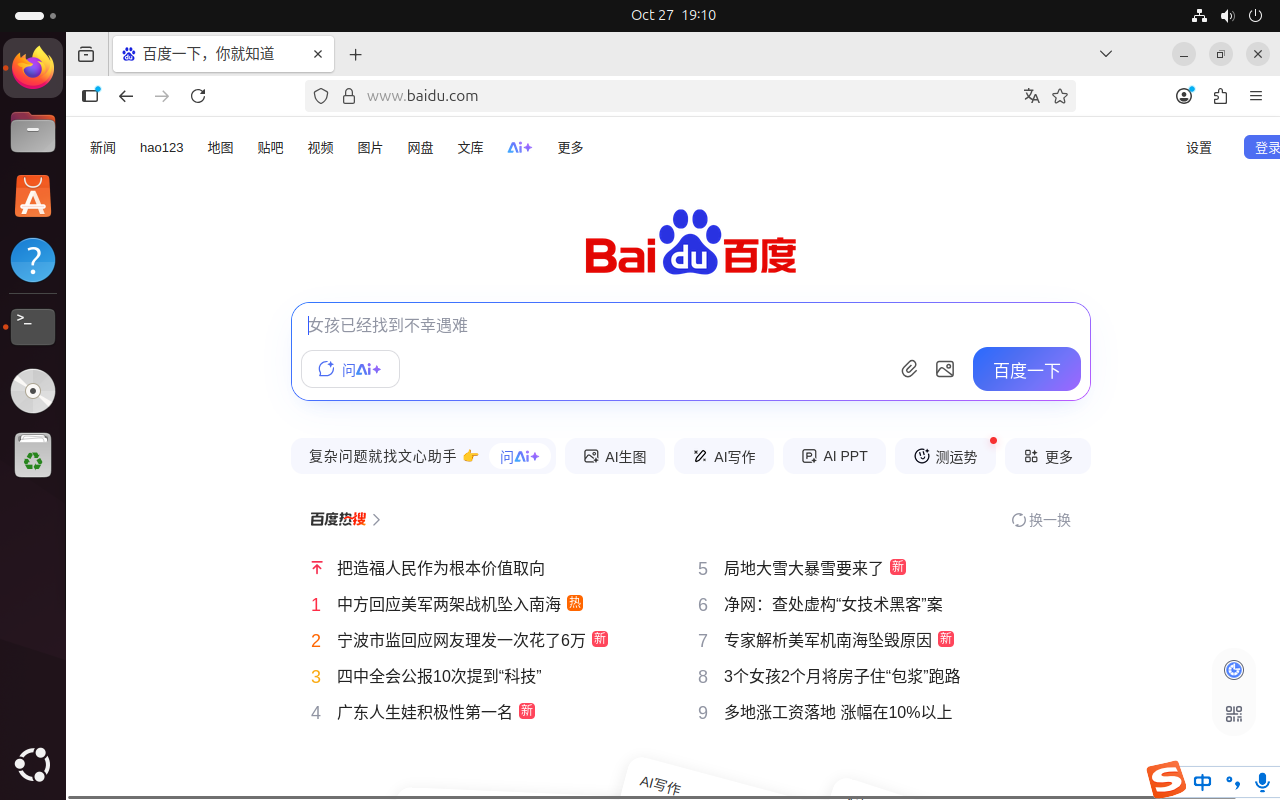Click the tracking protection shield icon
Viewport: 1280px width, 800px height.
321,96
